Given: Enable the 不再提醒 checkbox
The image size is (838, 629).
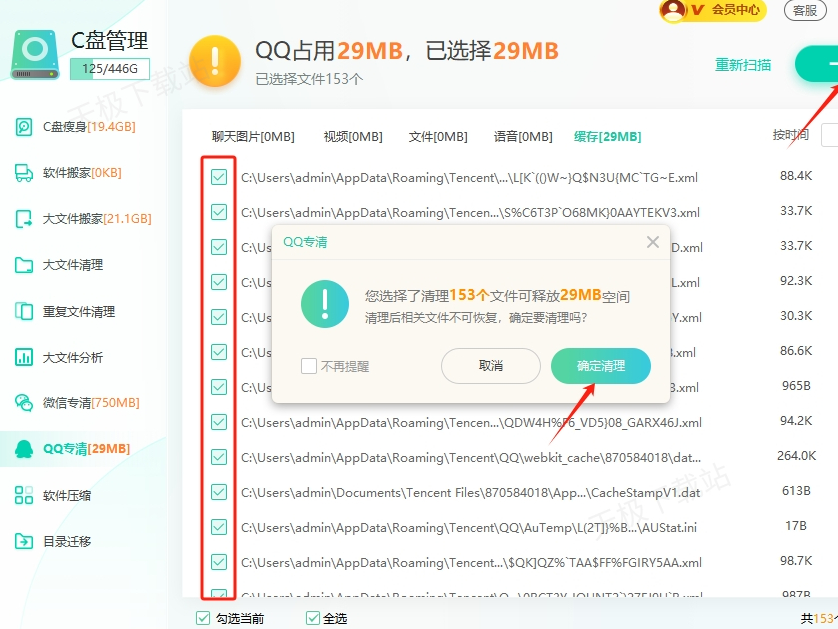Looking at the screenshot, I should (309, 366).
